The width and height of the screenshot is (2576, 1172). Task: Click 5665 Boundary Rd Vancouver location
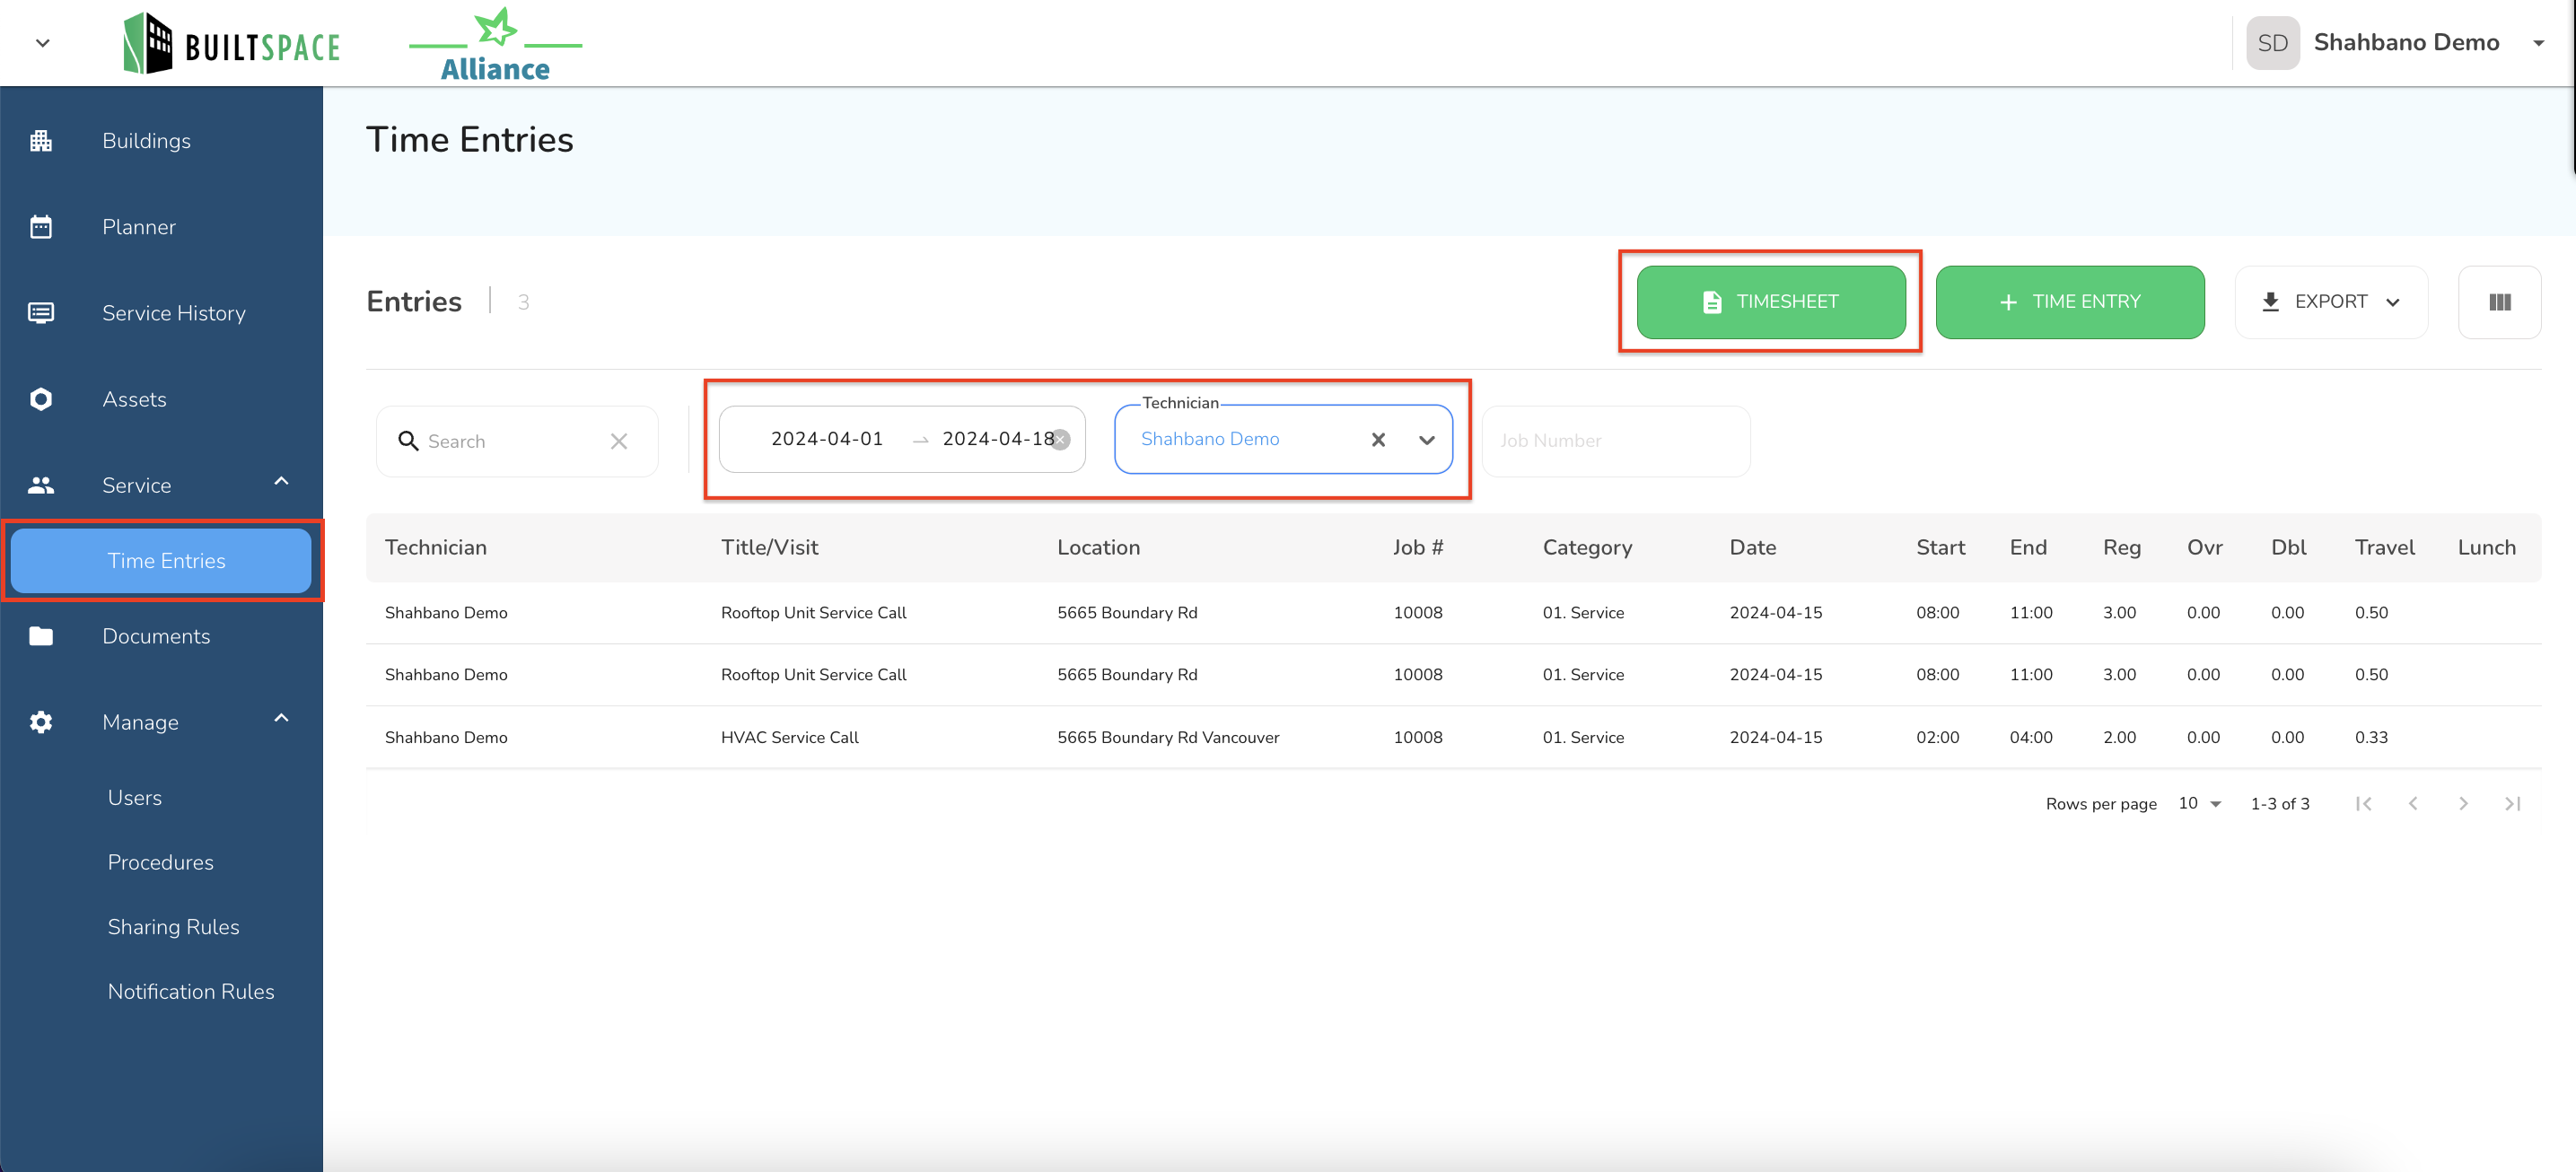[1168, 738]
